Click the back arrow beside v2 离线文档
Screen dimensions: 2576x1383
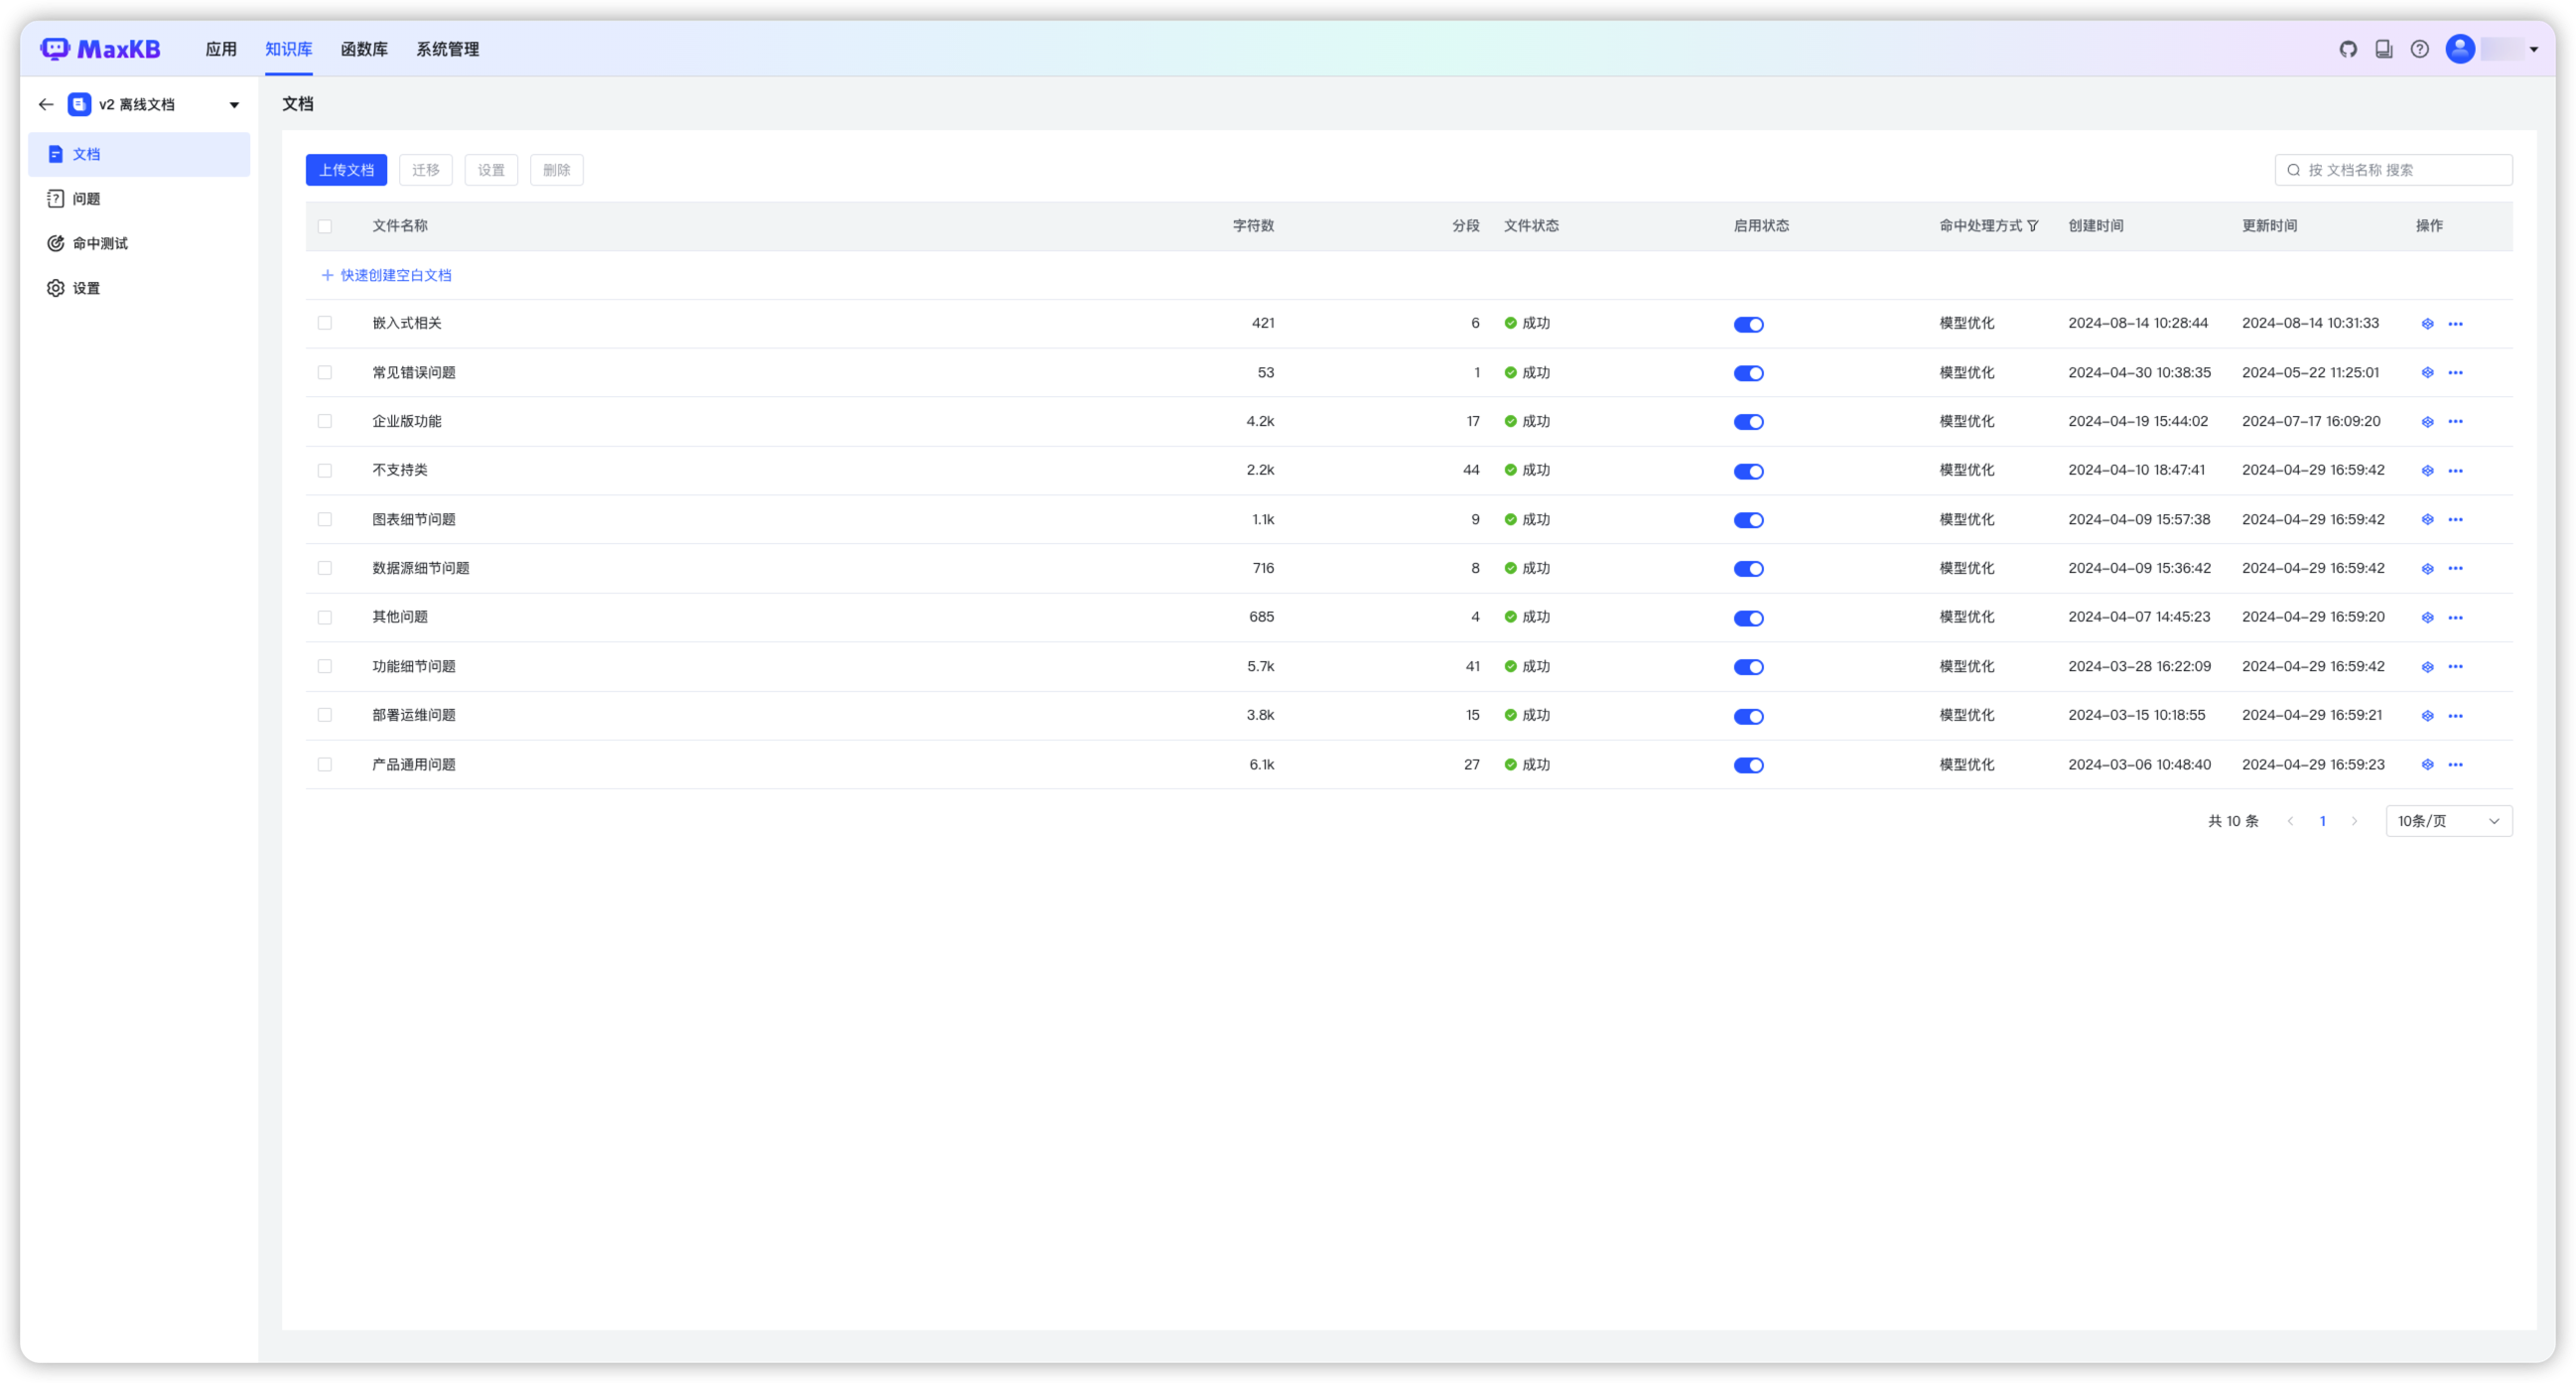(46, 104)
